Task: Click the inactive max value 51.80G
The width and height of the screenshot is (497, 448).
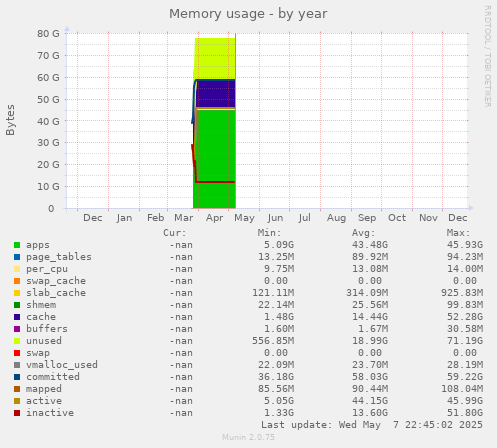Action: click(x=465, y=413)
